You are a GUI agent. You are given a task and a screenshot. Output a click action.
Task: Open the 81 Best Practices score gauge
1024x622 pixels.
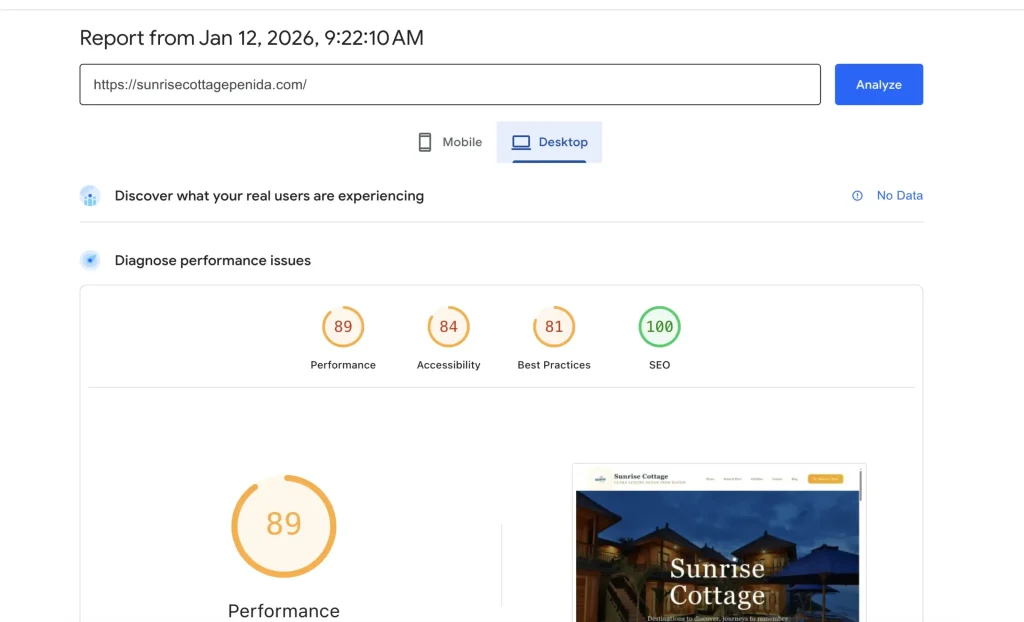point(554,326)
